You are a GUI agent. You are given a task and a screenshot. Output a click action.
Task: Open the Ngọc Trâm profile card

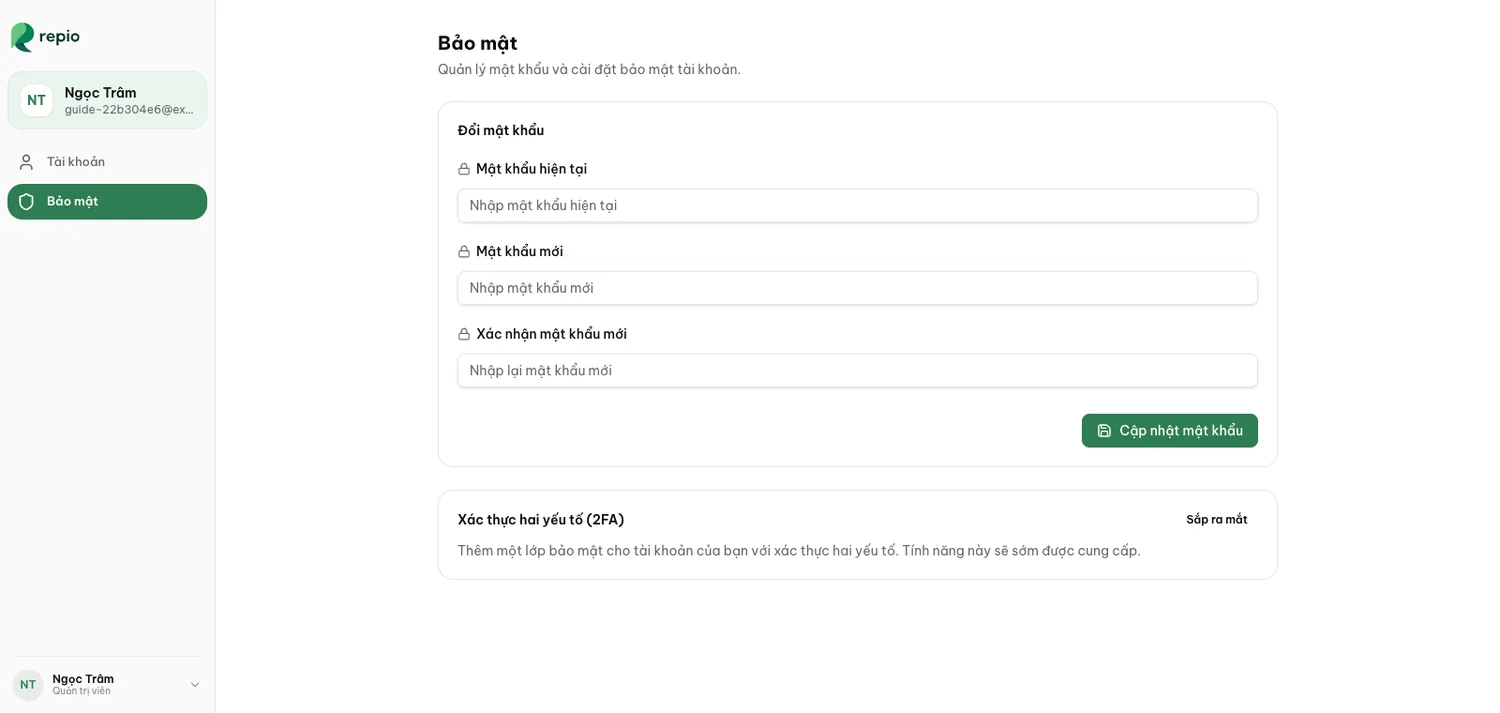(107, 100)
